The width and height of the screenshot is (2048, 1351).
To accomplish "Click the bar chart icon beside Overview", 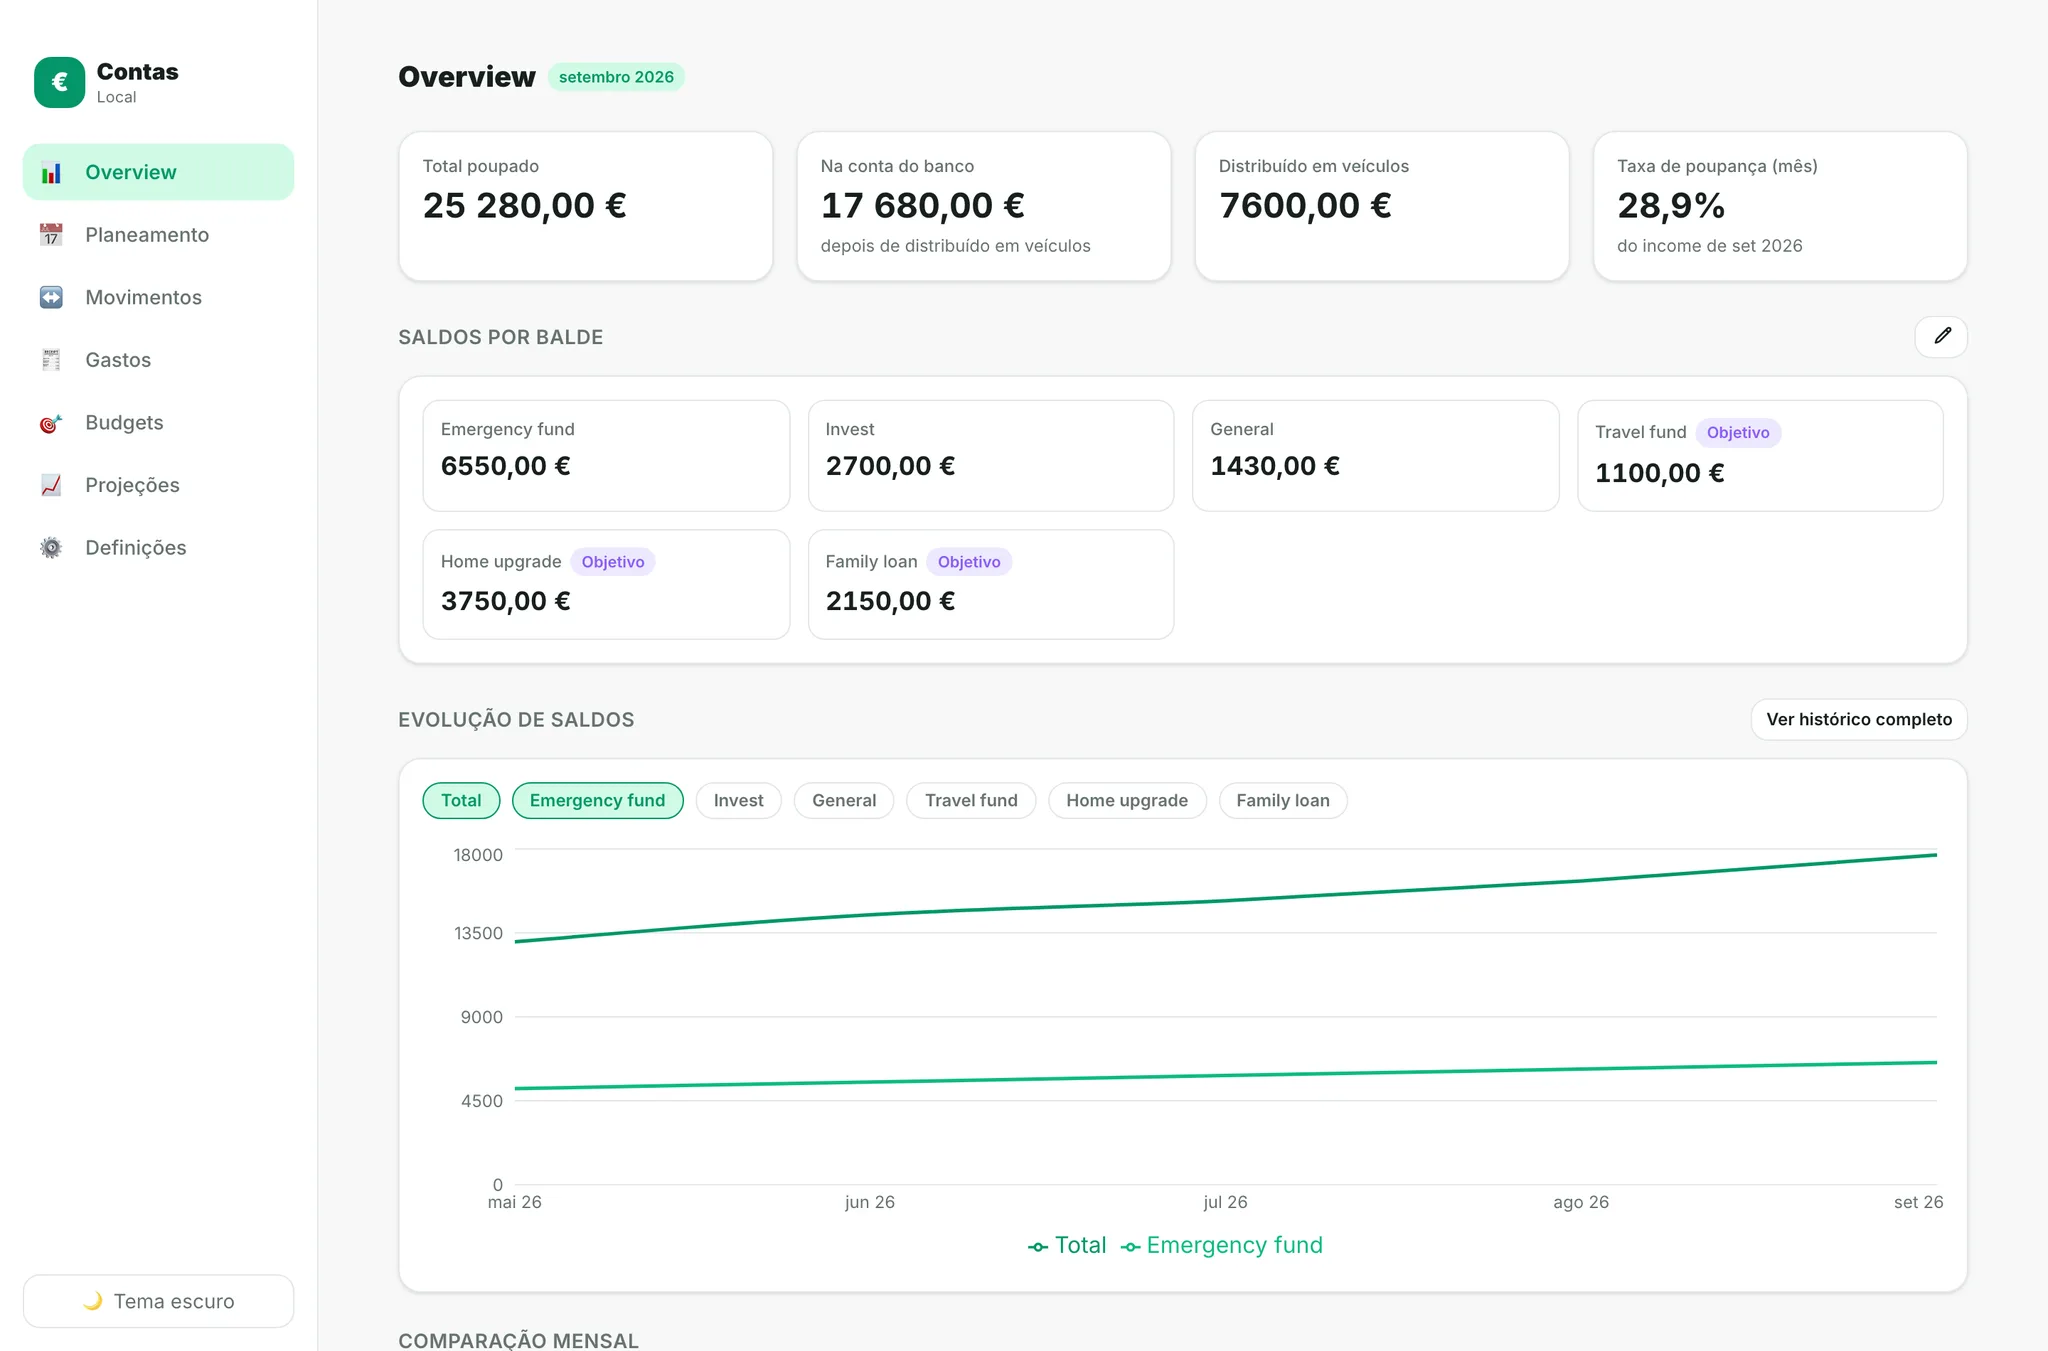I will 51,172.
